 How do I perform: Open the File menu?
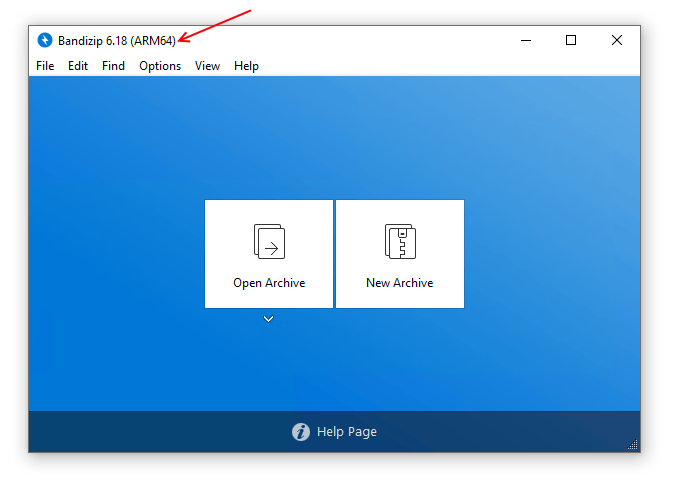[45, 66]
